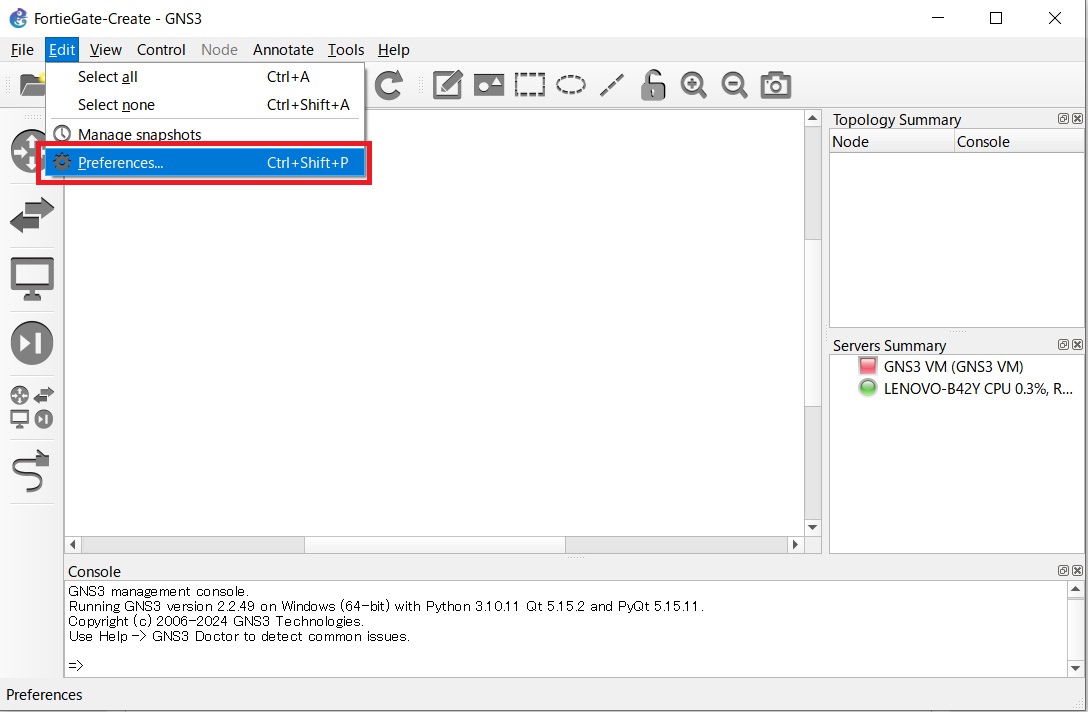The image size is (1088, 712).
Task: Click the Console column header in Topology Summary
Action: [x=1019, y=142]
